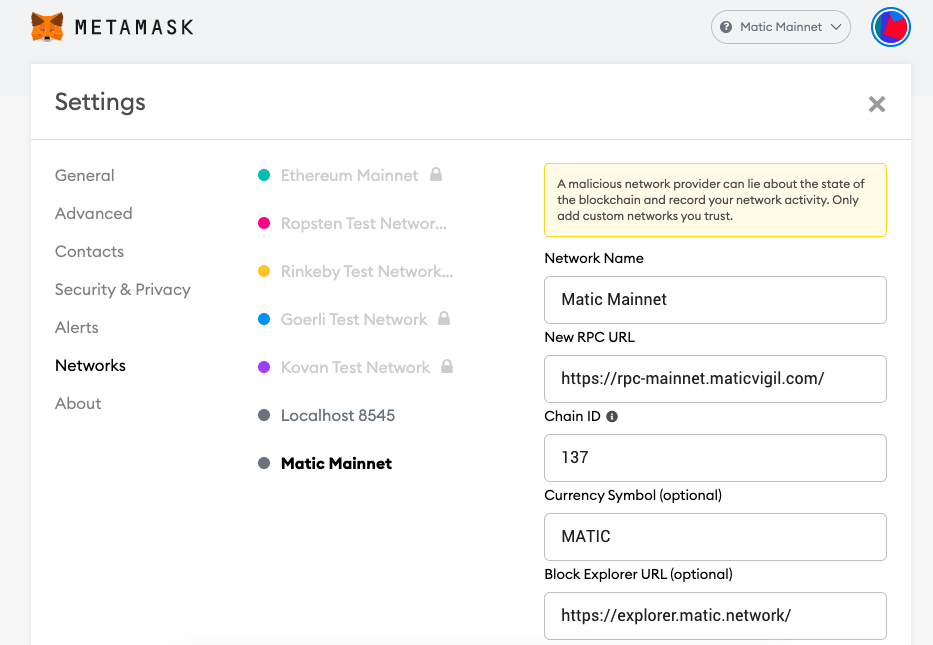Close the Settings panel
The image size is (933, 645).
876,104
